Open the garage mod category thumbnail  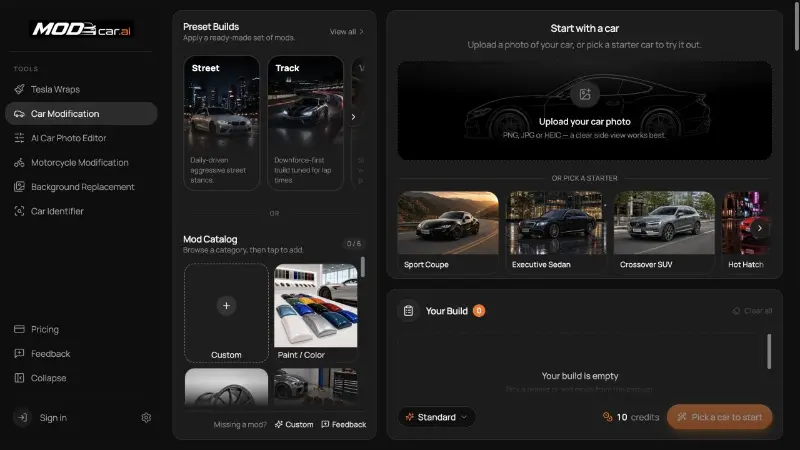[x=316, y=387]
